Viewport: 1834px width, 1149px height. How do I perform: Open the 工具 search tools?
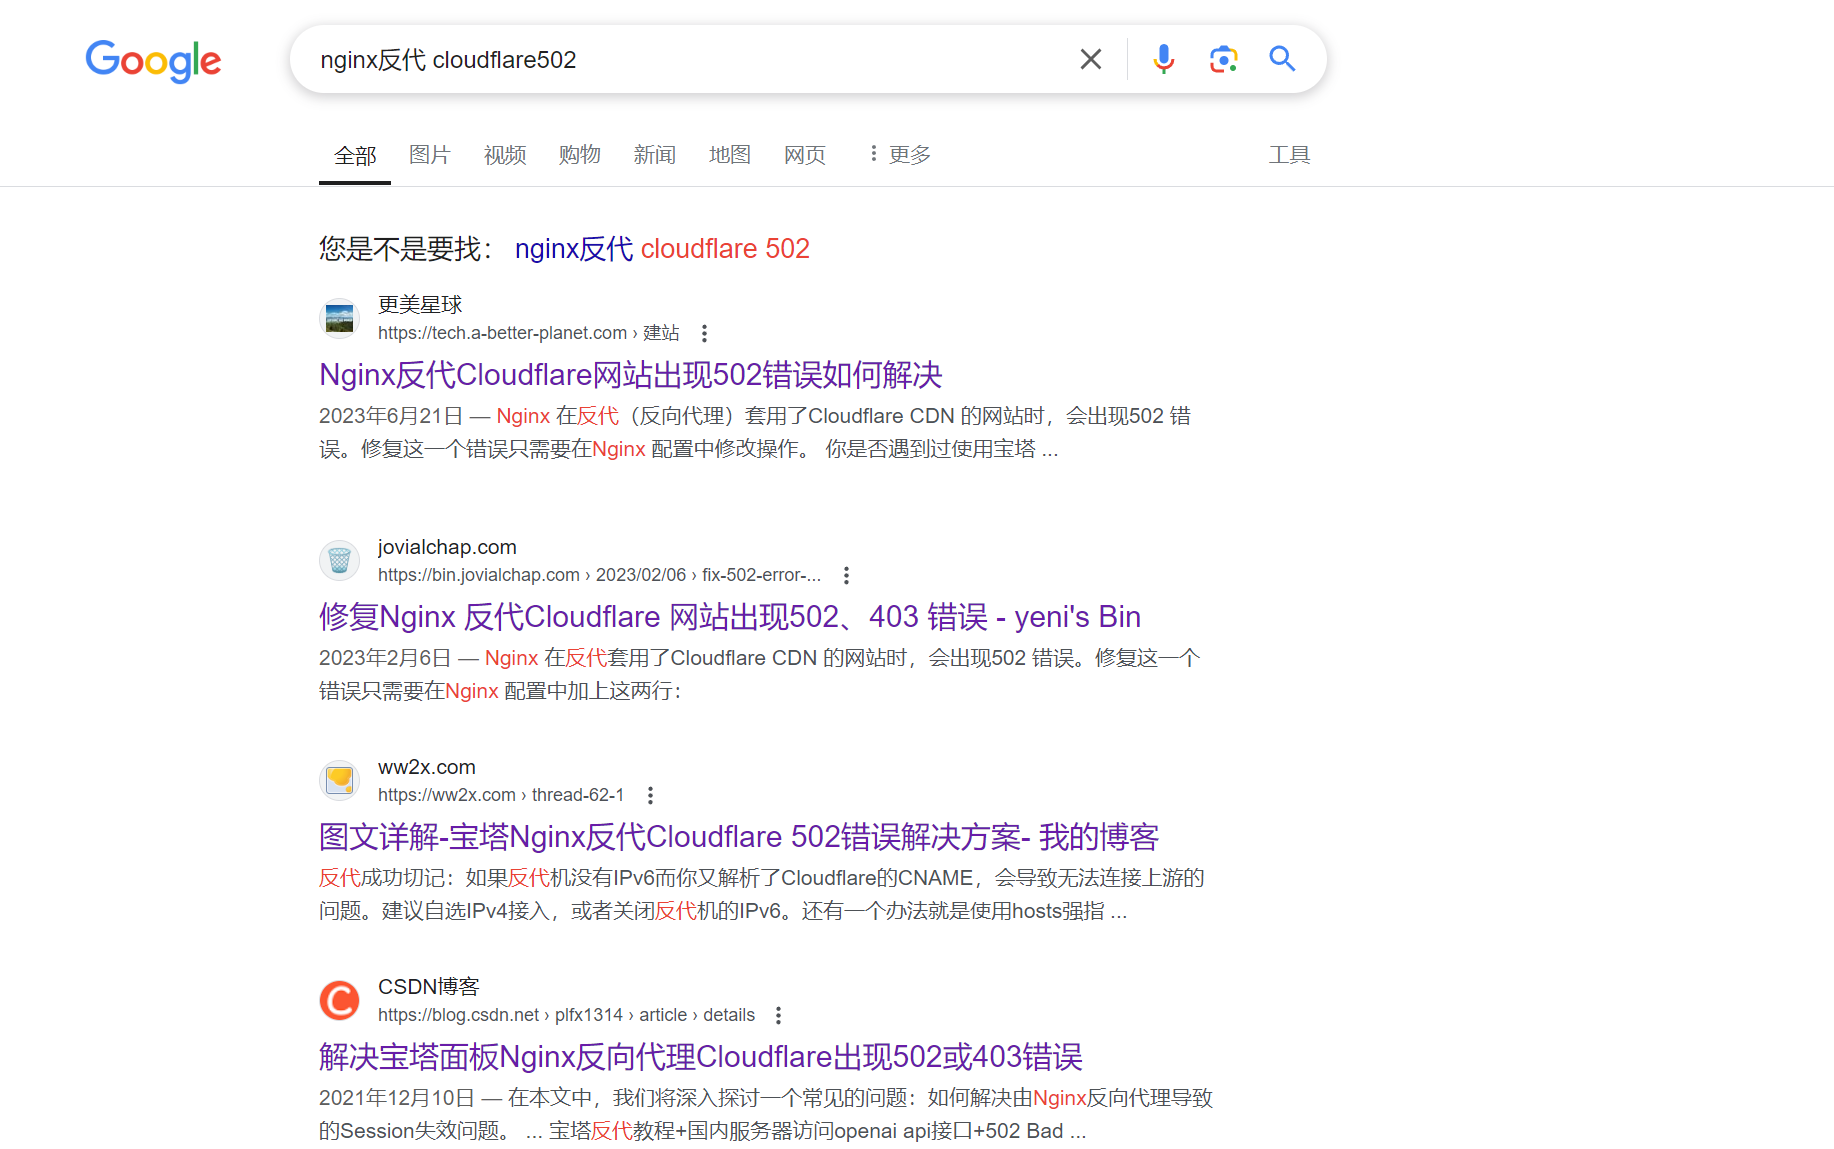(x=1288, y=155)
